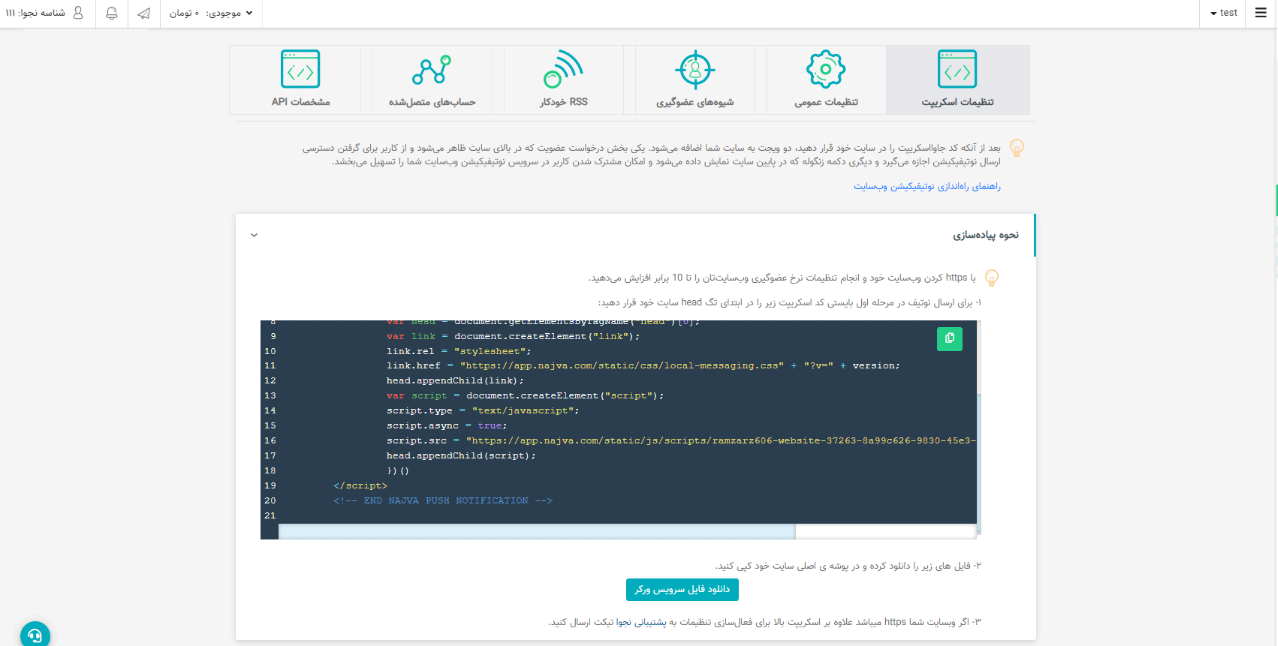Click the نحوه پیاده‌سازی section header
1278x646 pixels.
[x=635, y=235]
